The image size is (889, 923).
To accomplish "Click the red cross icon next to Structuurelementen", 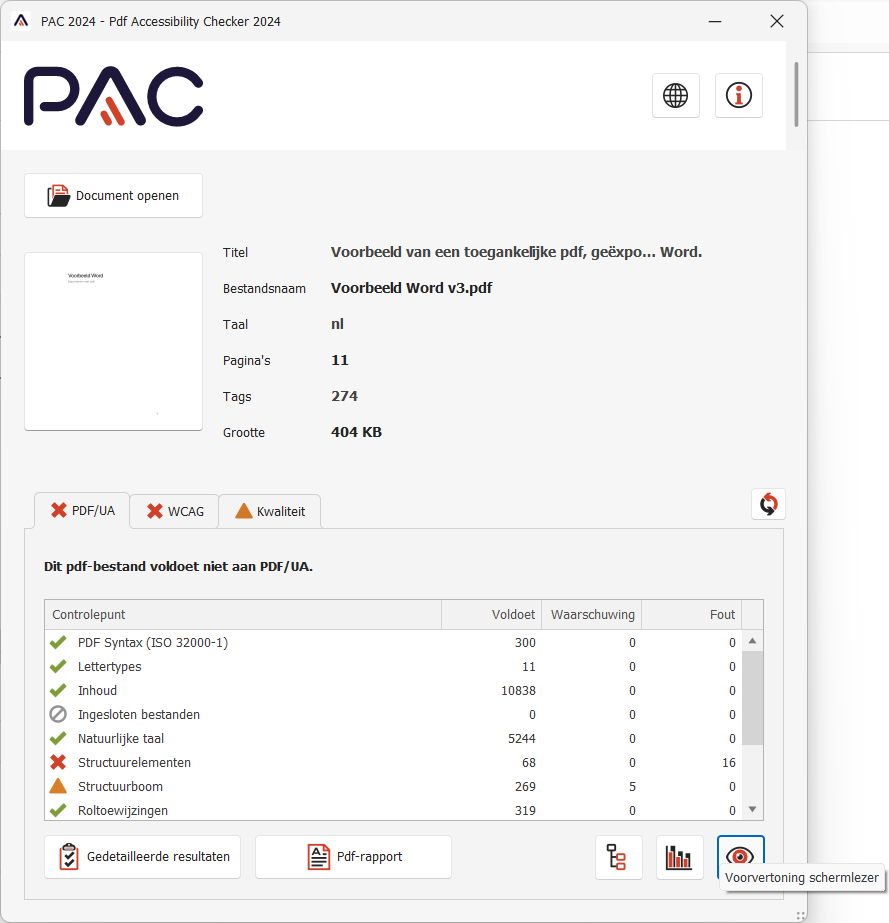I will tap(58, 762).
